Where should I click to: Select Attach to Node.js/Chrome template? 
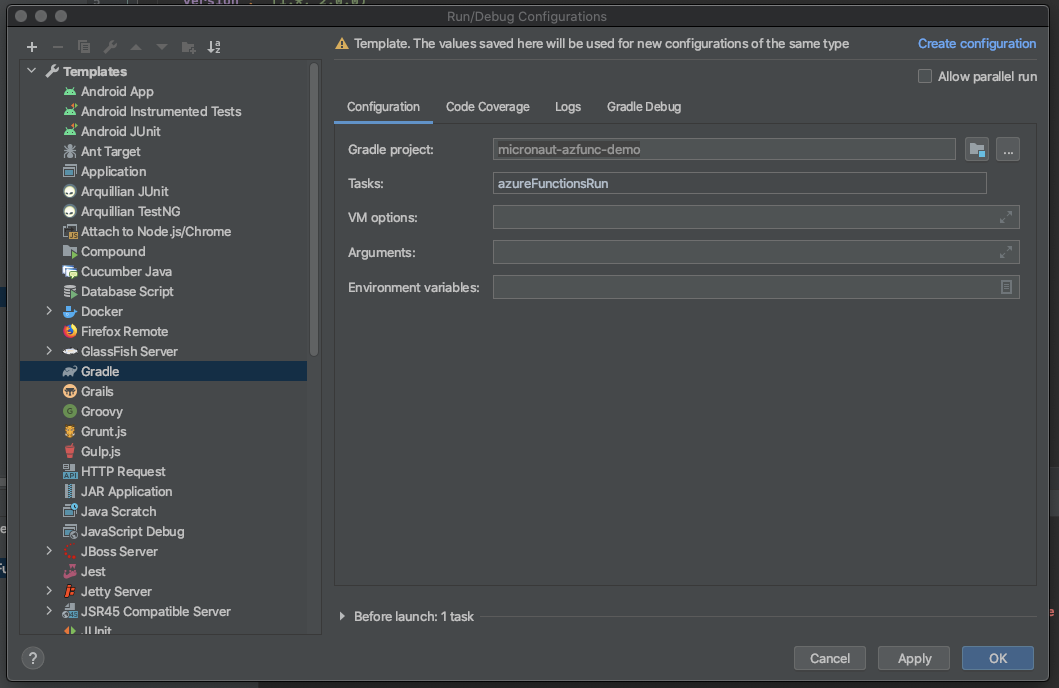[x=155, y=232]
